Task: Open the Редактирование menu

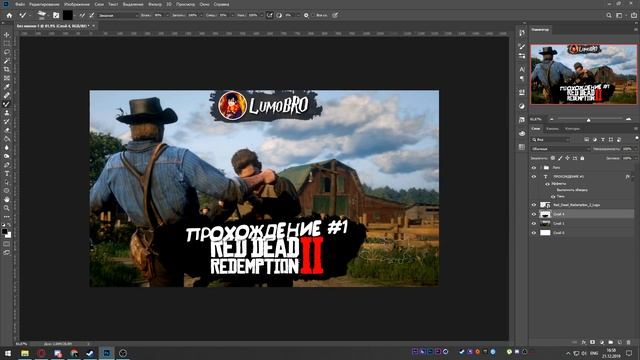Action: pyautogui.click(x=44, y=4)
